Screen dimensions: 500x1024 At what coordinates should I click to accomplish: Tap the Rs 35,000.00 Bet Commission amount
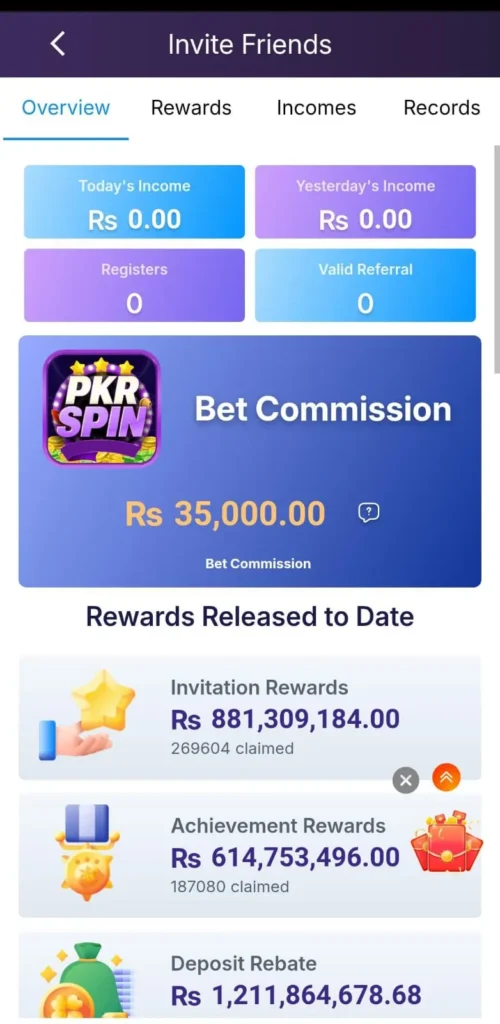pyautogui.click(x=225, y=514)
